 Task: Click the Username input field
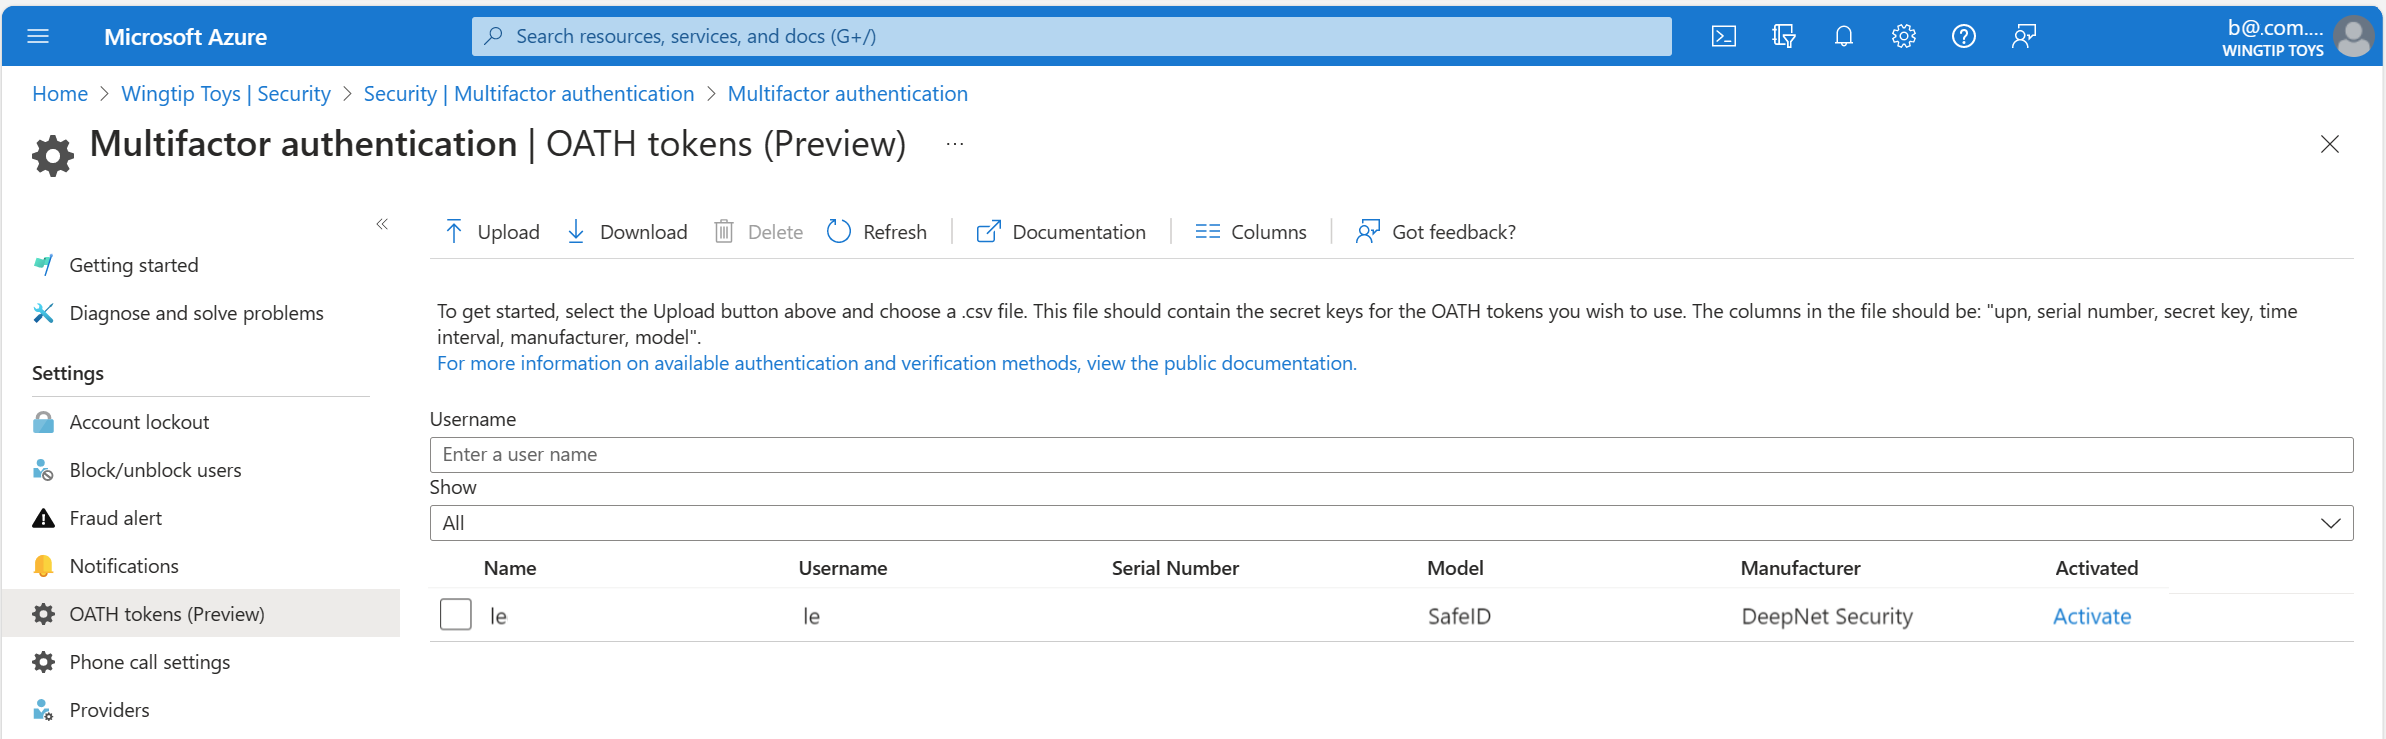(1390, 455)
